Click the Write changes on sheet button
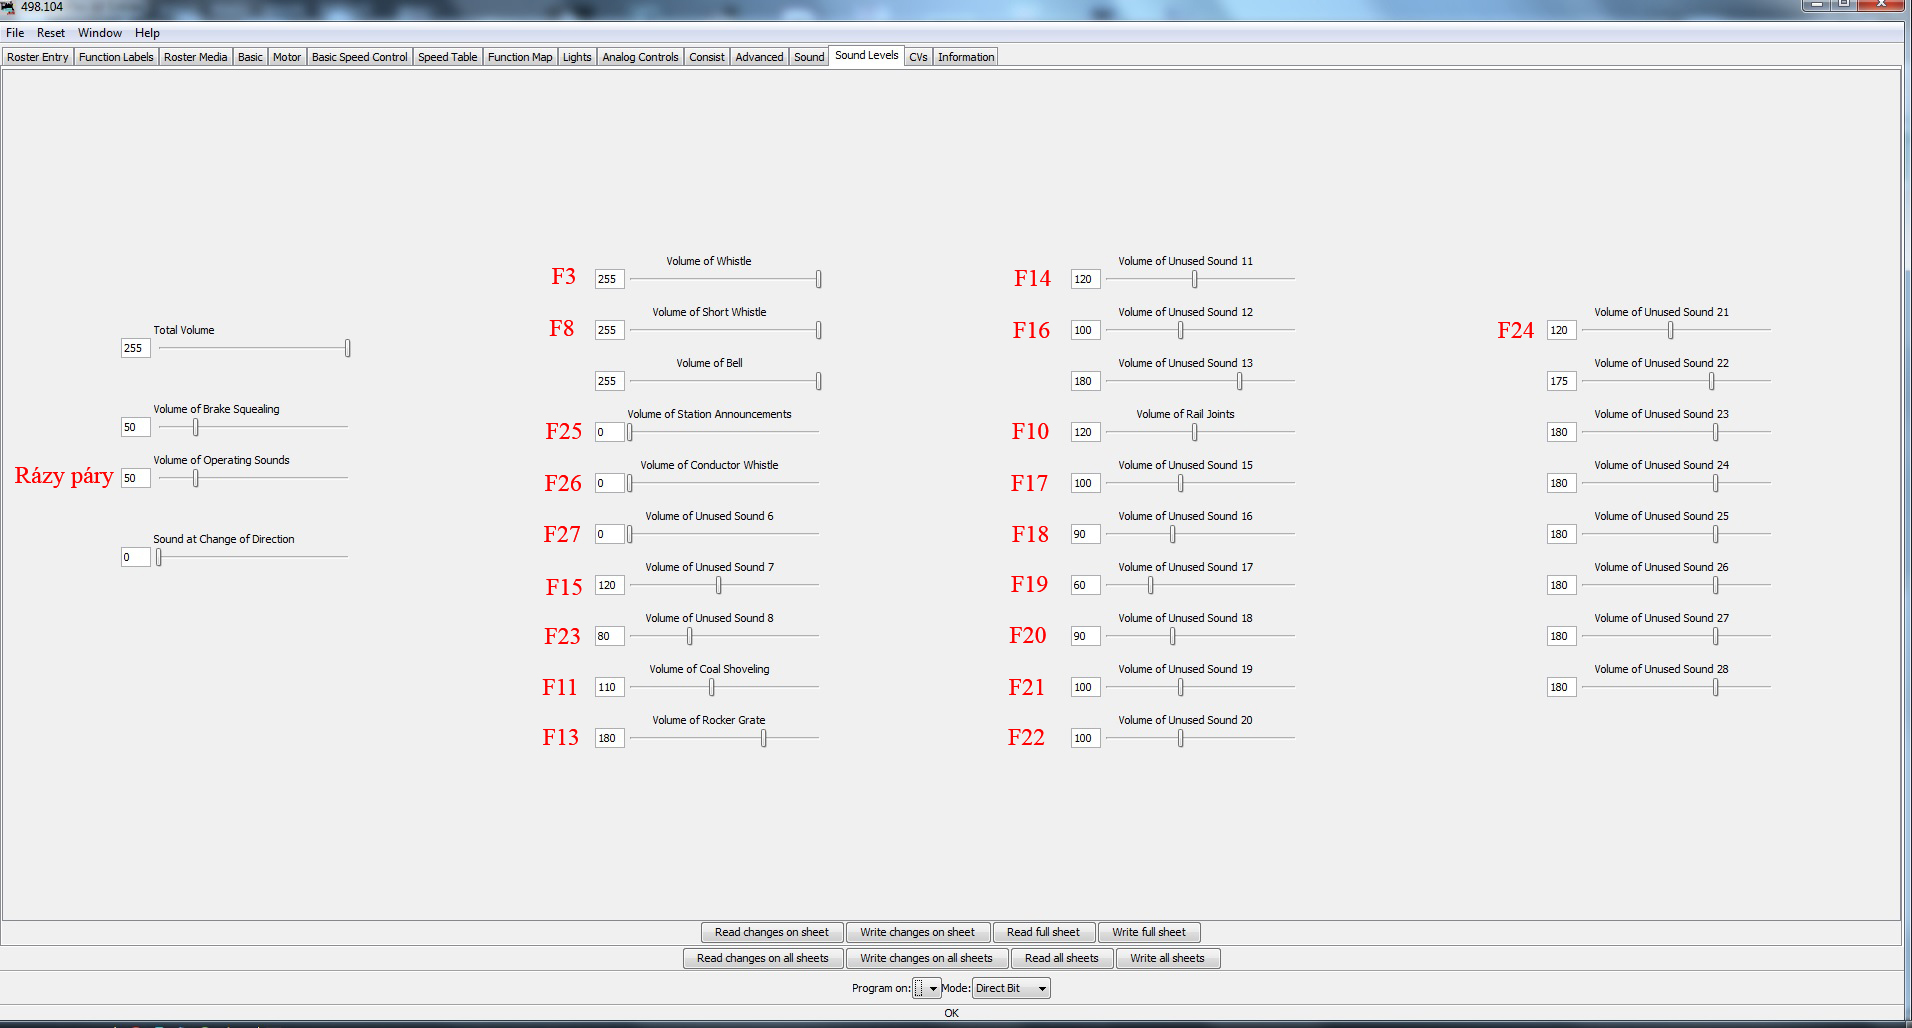Viewport: 1912px width, 1028px height. point(917,932)
